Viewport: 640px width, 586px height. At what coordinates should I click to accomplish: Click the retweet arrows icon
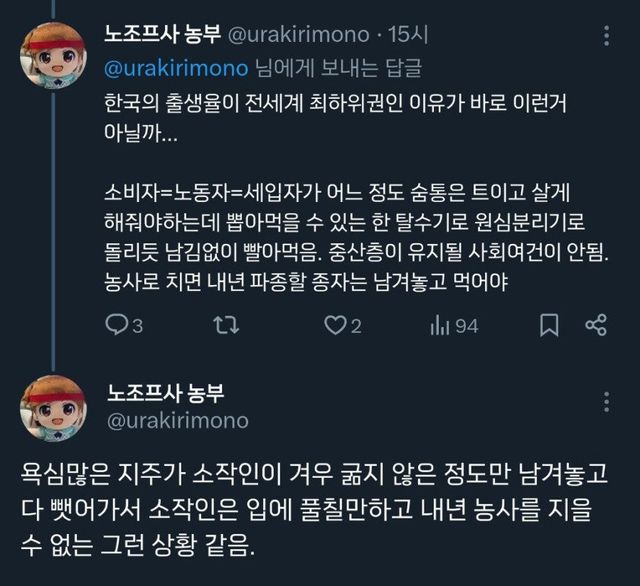[231, 325]
